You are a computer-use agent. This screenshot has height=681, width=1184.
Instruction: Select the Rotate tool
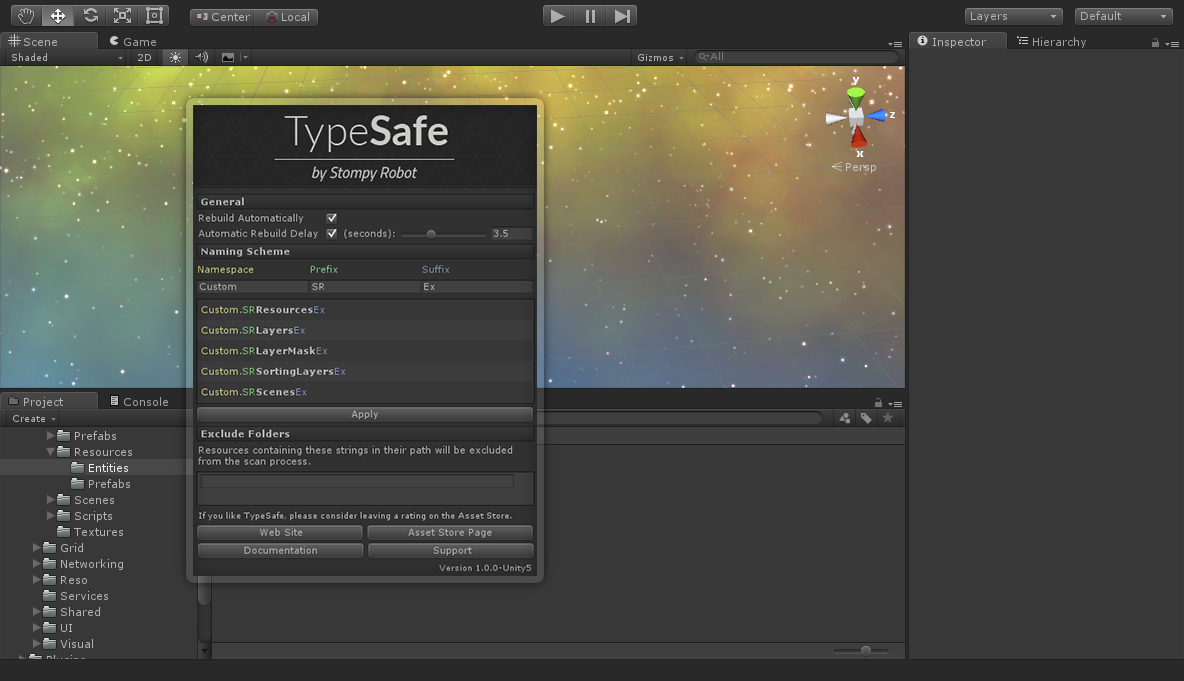pyautogui.click(x=90, y=16)
